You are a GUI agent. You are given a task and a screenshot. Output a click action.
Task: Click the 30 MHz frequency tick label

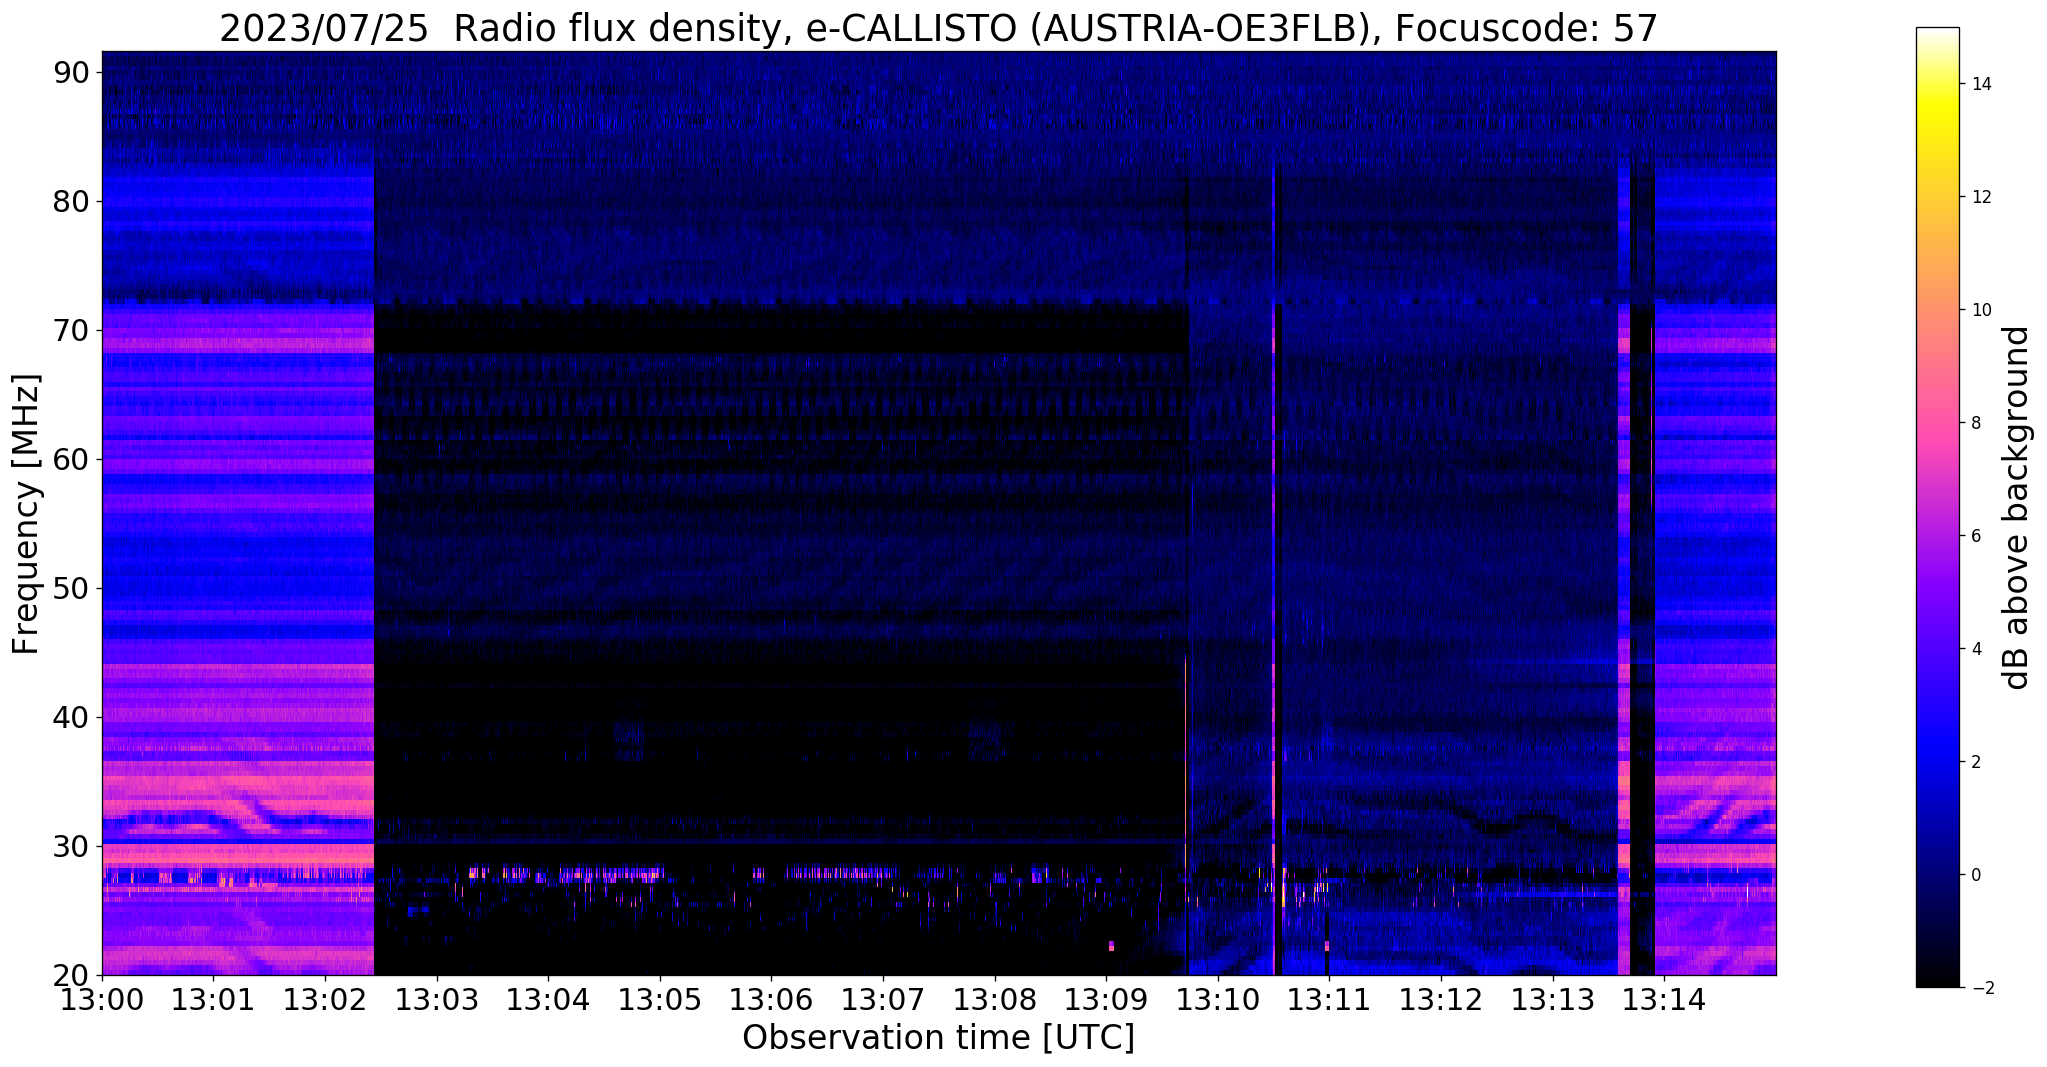coord(72,846)
